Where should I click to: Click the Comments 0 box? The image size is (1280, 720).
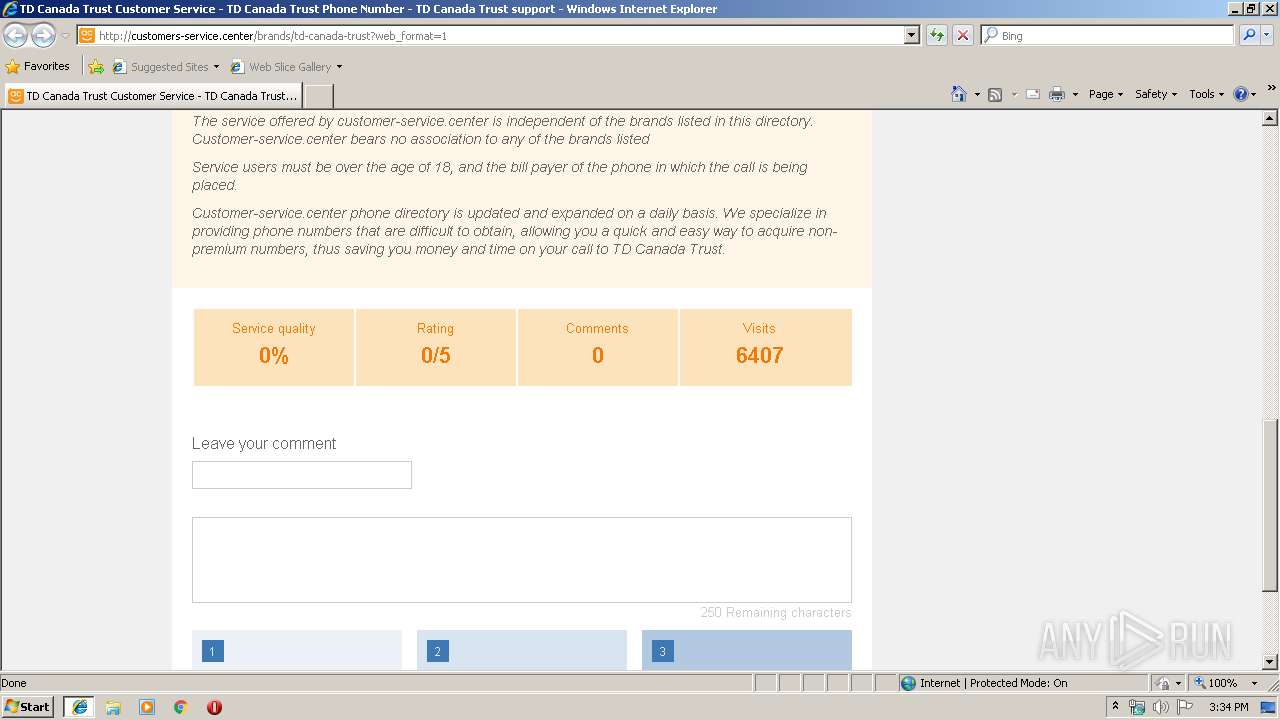pos(598,347)
